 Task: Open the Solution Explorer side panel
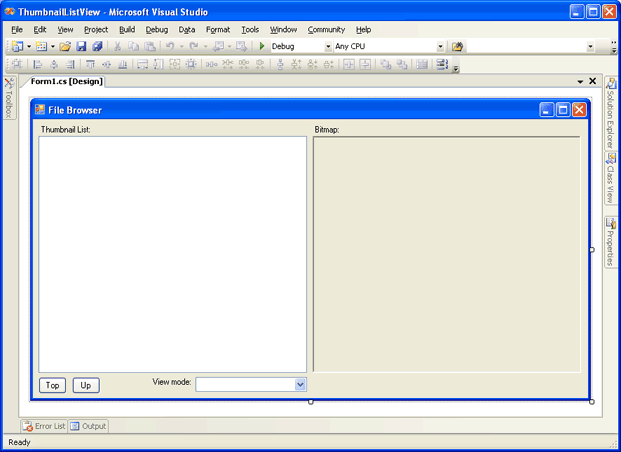coord(611,120)
